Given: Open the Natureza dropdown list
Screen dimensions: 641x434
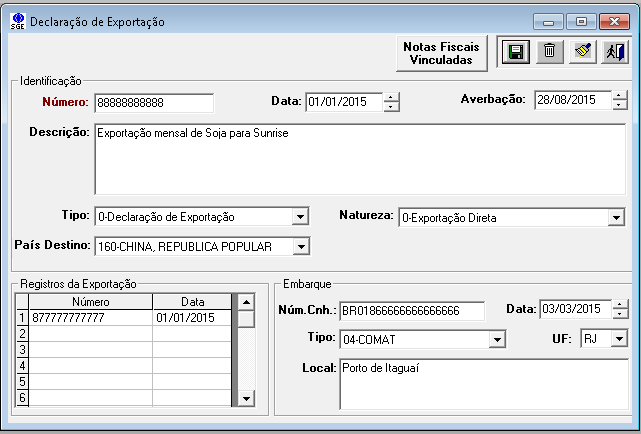Looking at the screenshot, I should pos(615,217).
